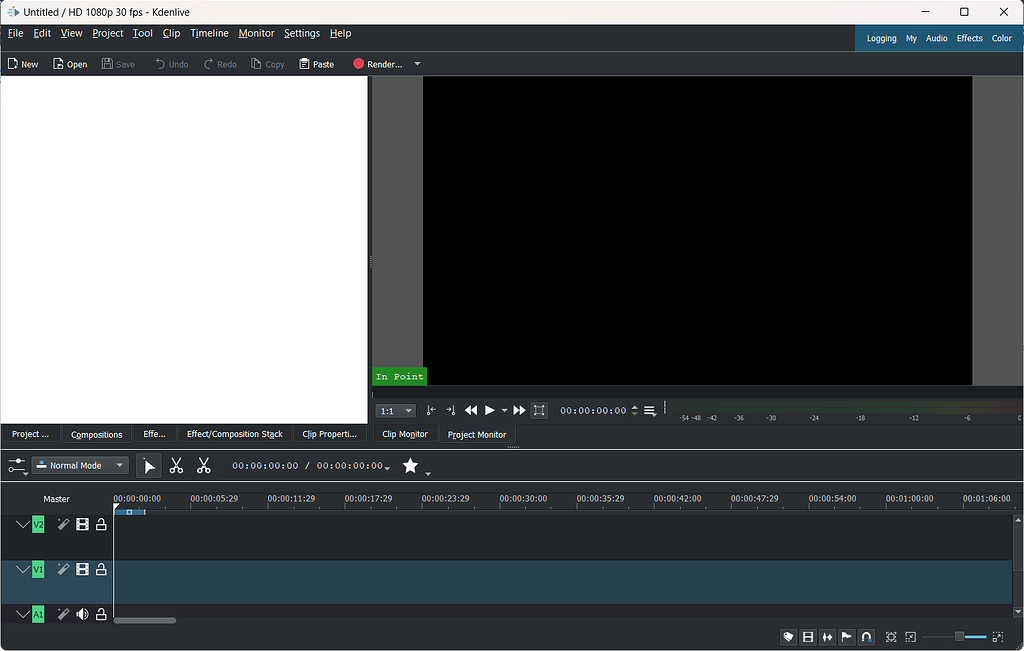Toggle the monitor edit mode frame icon
Screen dimensions: 1024x651
point(539,411)
